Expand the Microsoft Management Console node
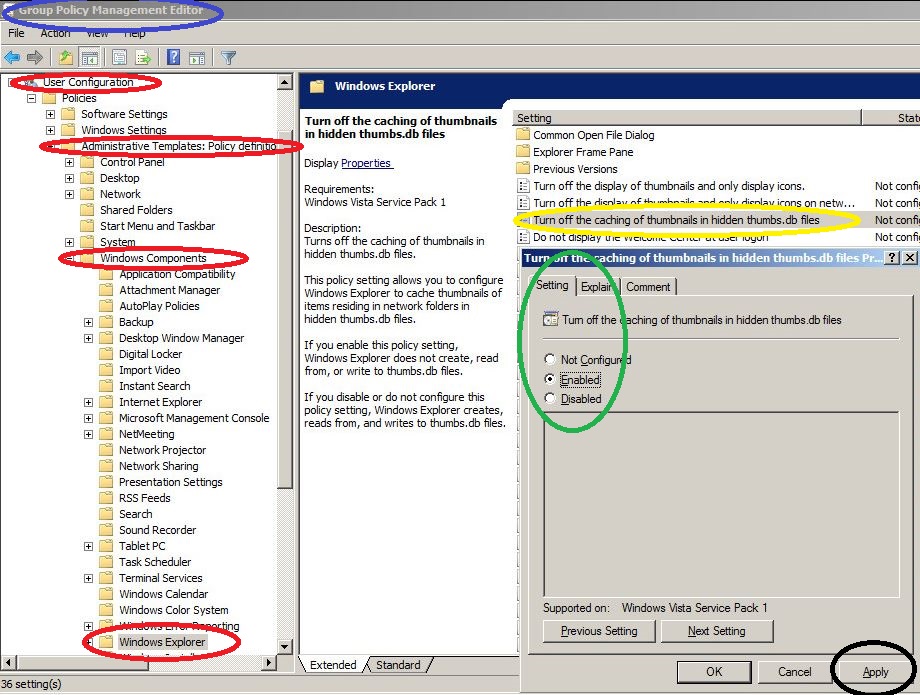This screenshot has height=695, width=920. pos(88,418)
